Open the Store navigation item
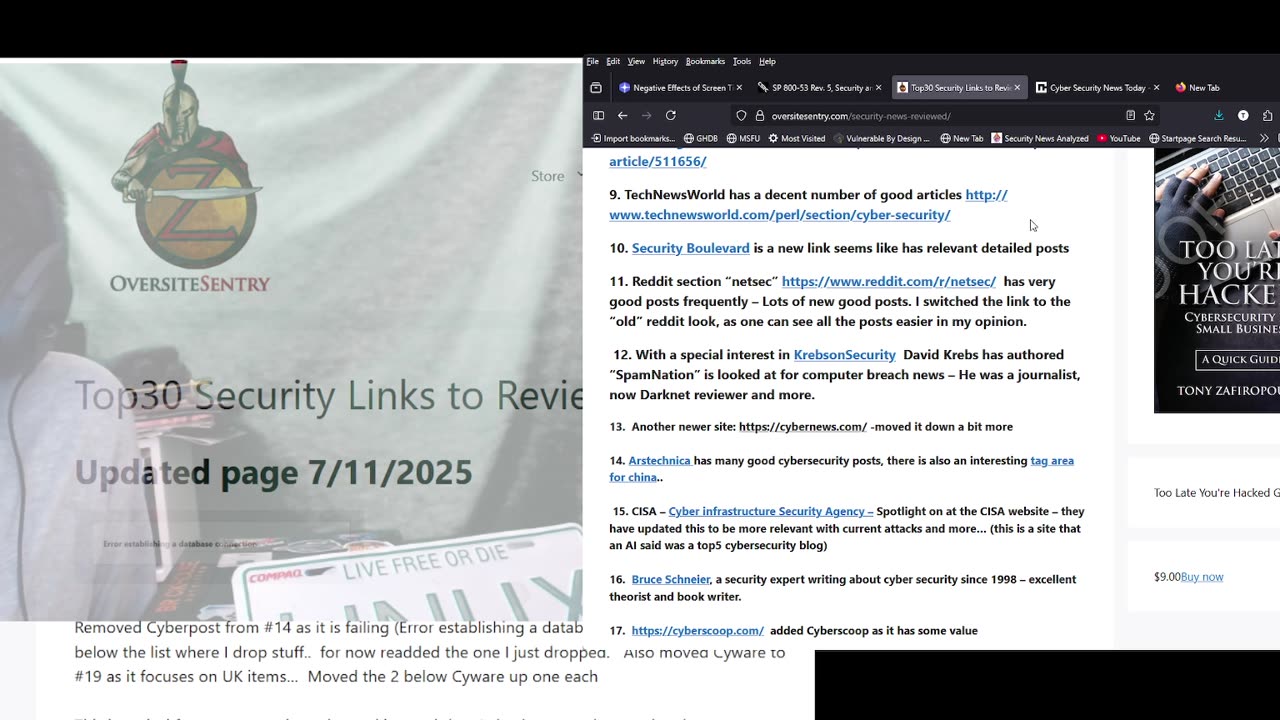This screenshot has height=720, width=1280. [548, 176]
